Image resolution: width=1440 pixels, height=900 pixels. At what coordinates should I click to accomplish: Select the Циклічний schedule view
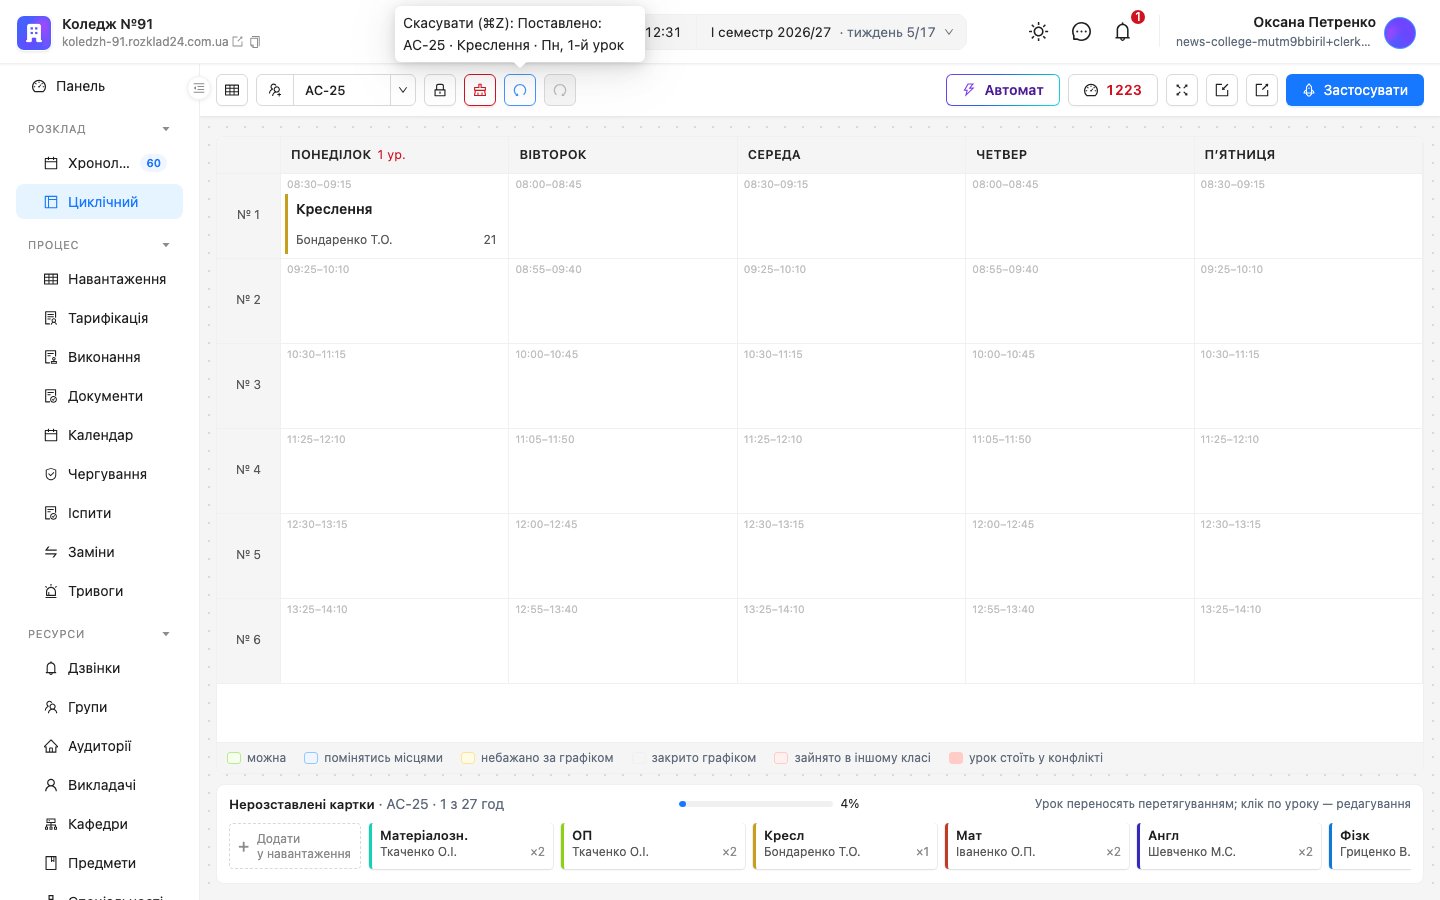(100, 202)
